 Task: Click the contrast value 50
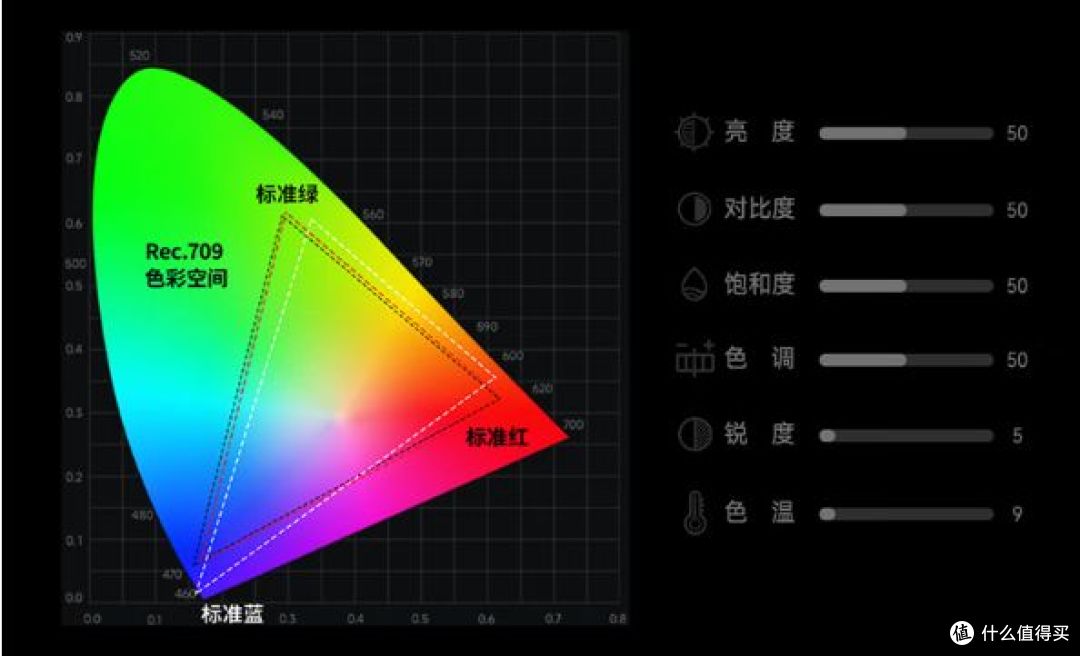pos(1017,210)
